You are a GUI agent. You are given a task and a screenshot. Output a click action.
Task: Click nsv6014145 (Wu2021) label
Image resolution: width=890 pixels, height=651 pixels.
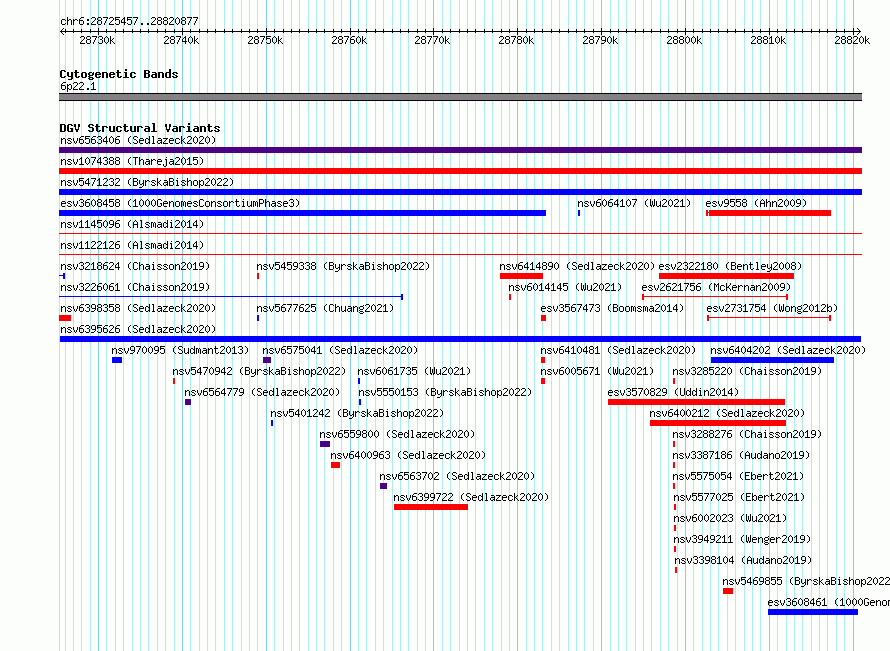pos(565,287)
